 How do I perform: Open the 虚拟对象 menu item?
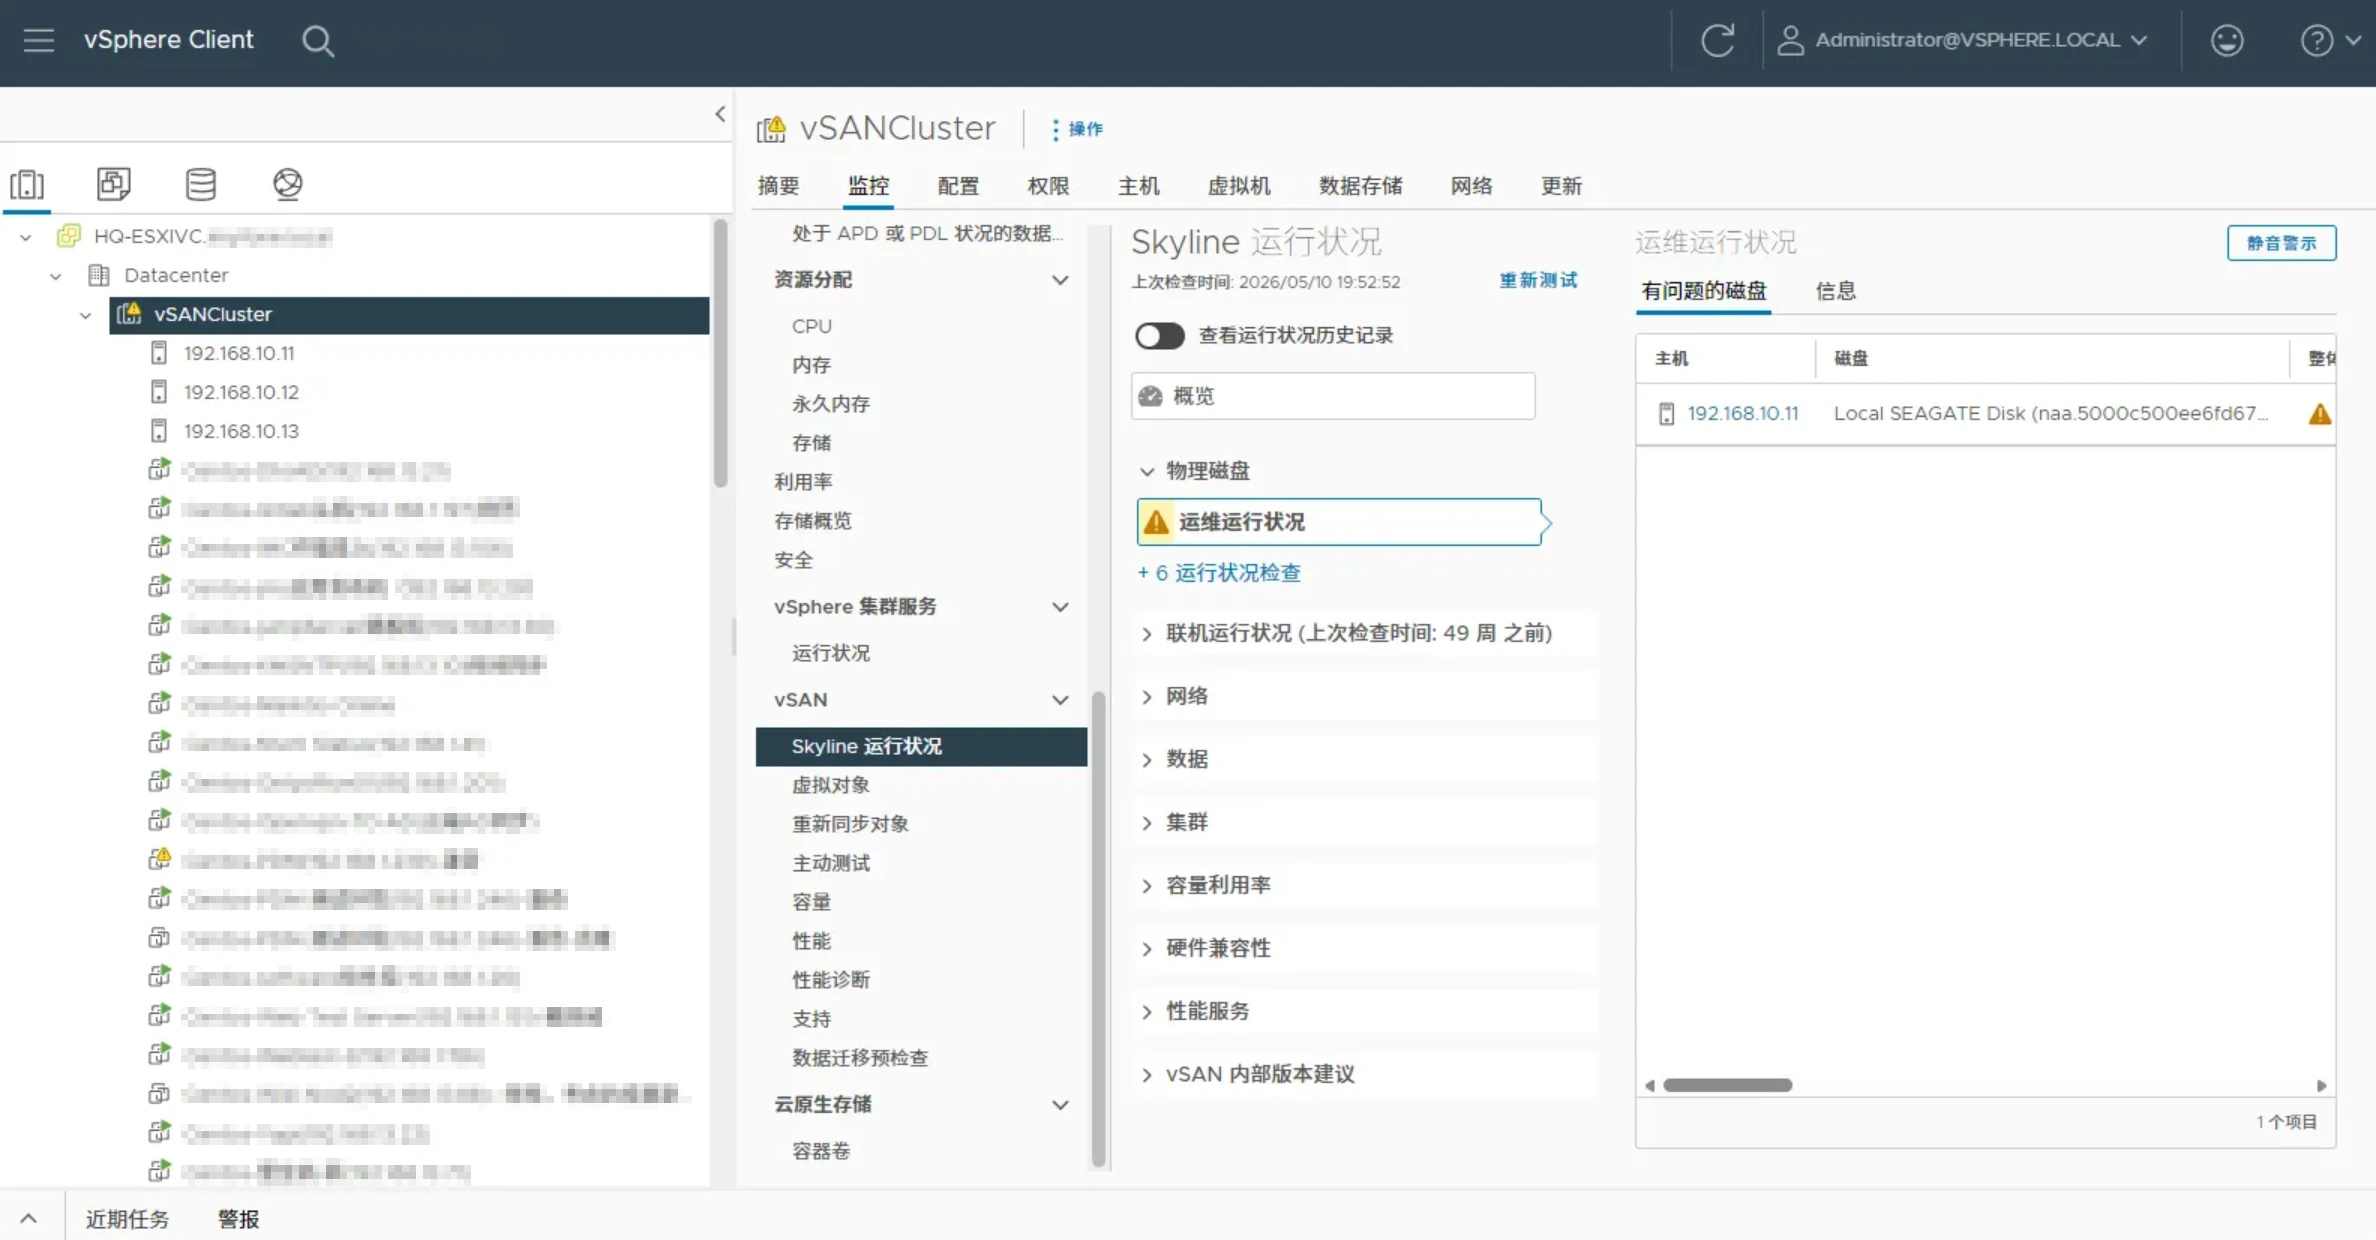click(x=830, y=786)
